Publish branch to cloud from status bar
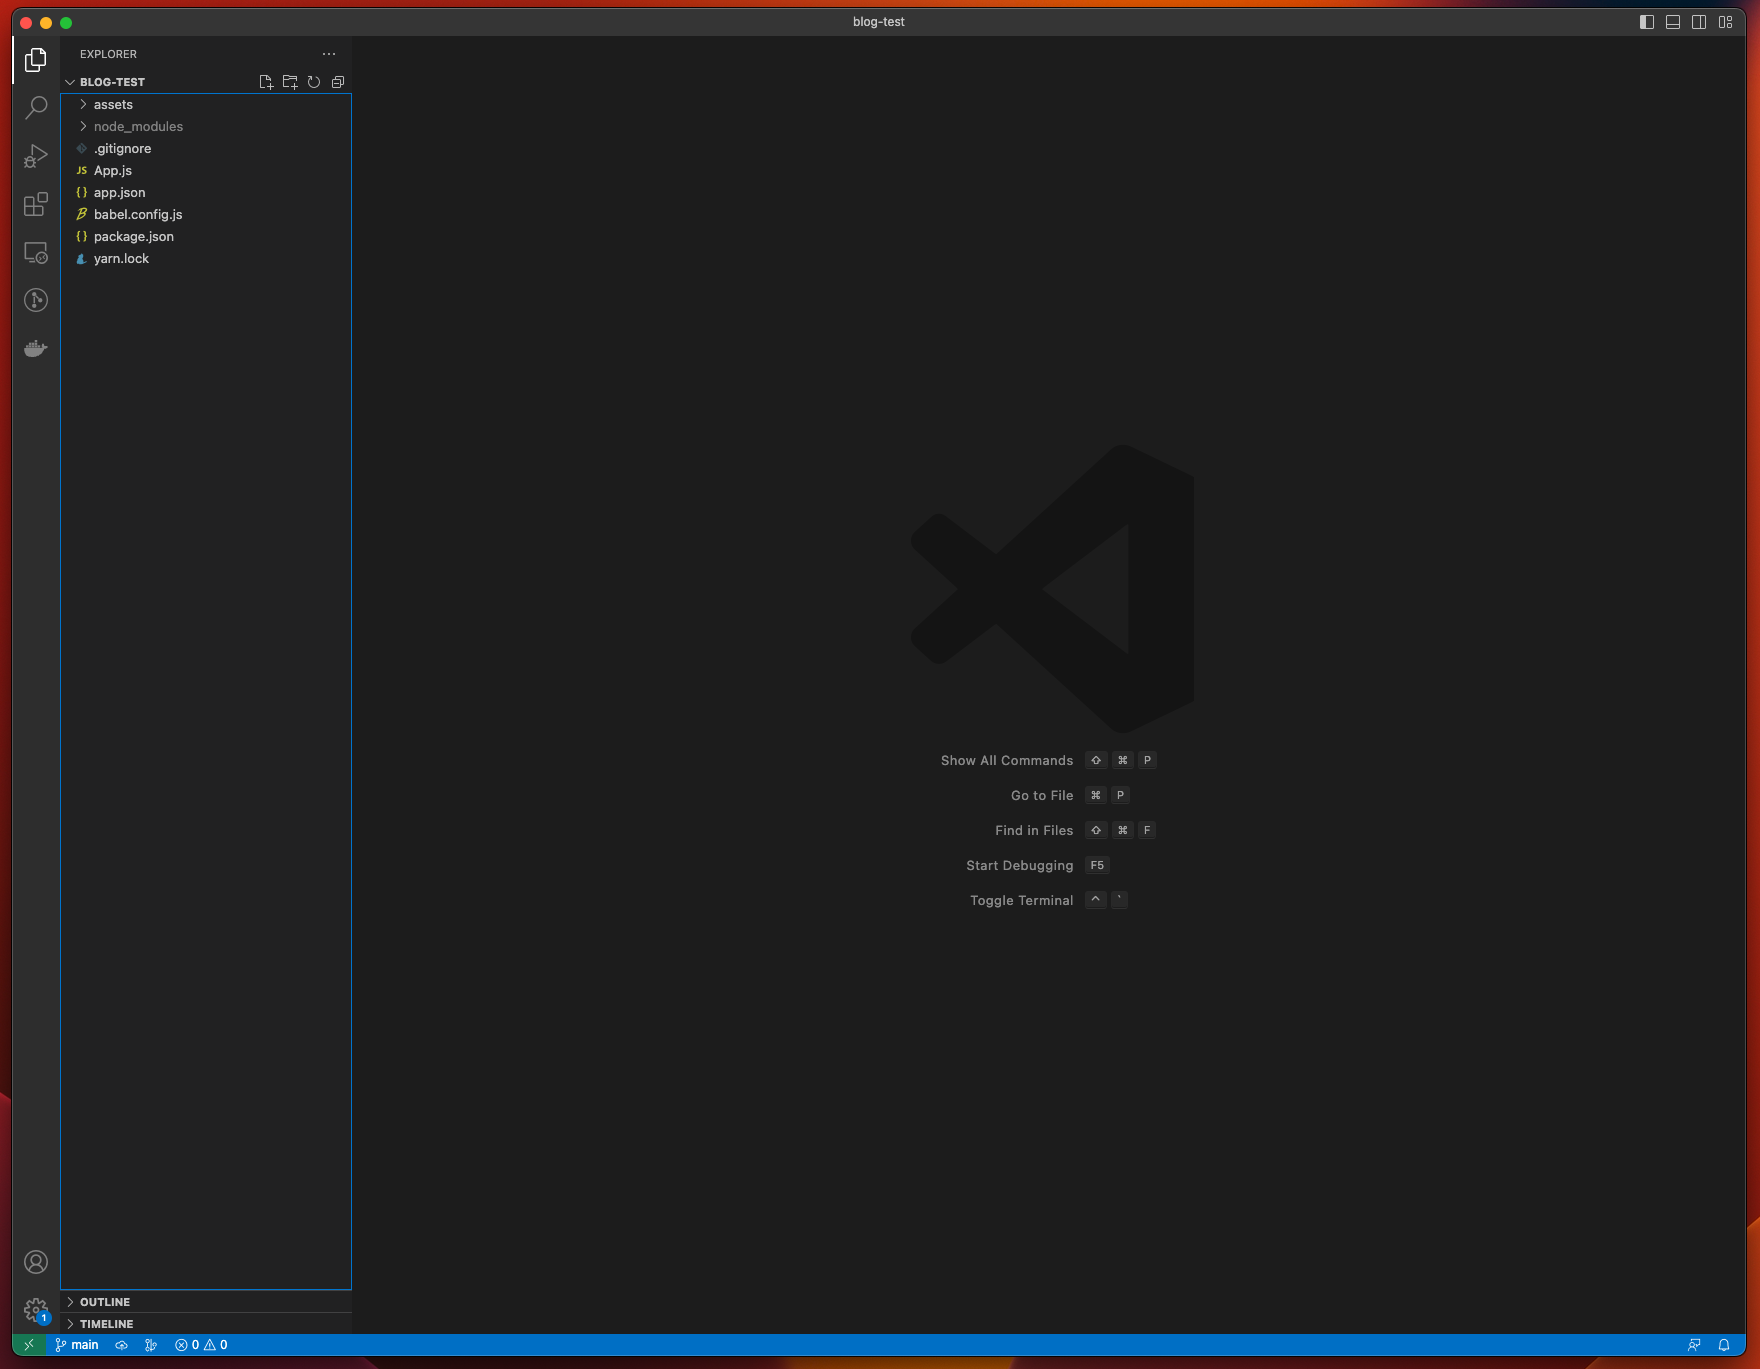The image size is (1760, 1369). pyautogui.click(x=121, y=1345)
